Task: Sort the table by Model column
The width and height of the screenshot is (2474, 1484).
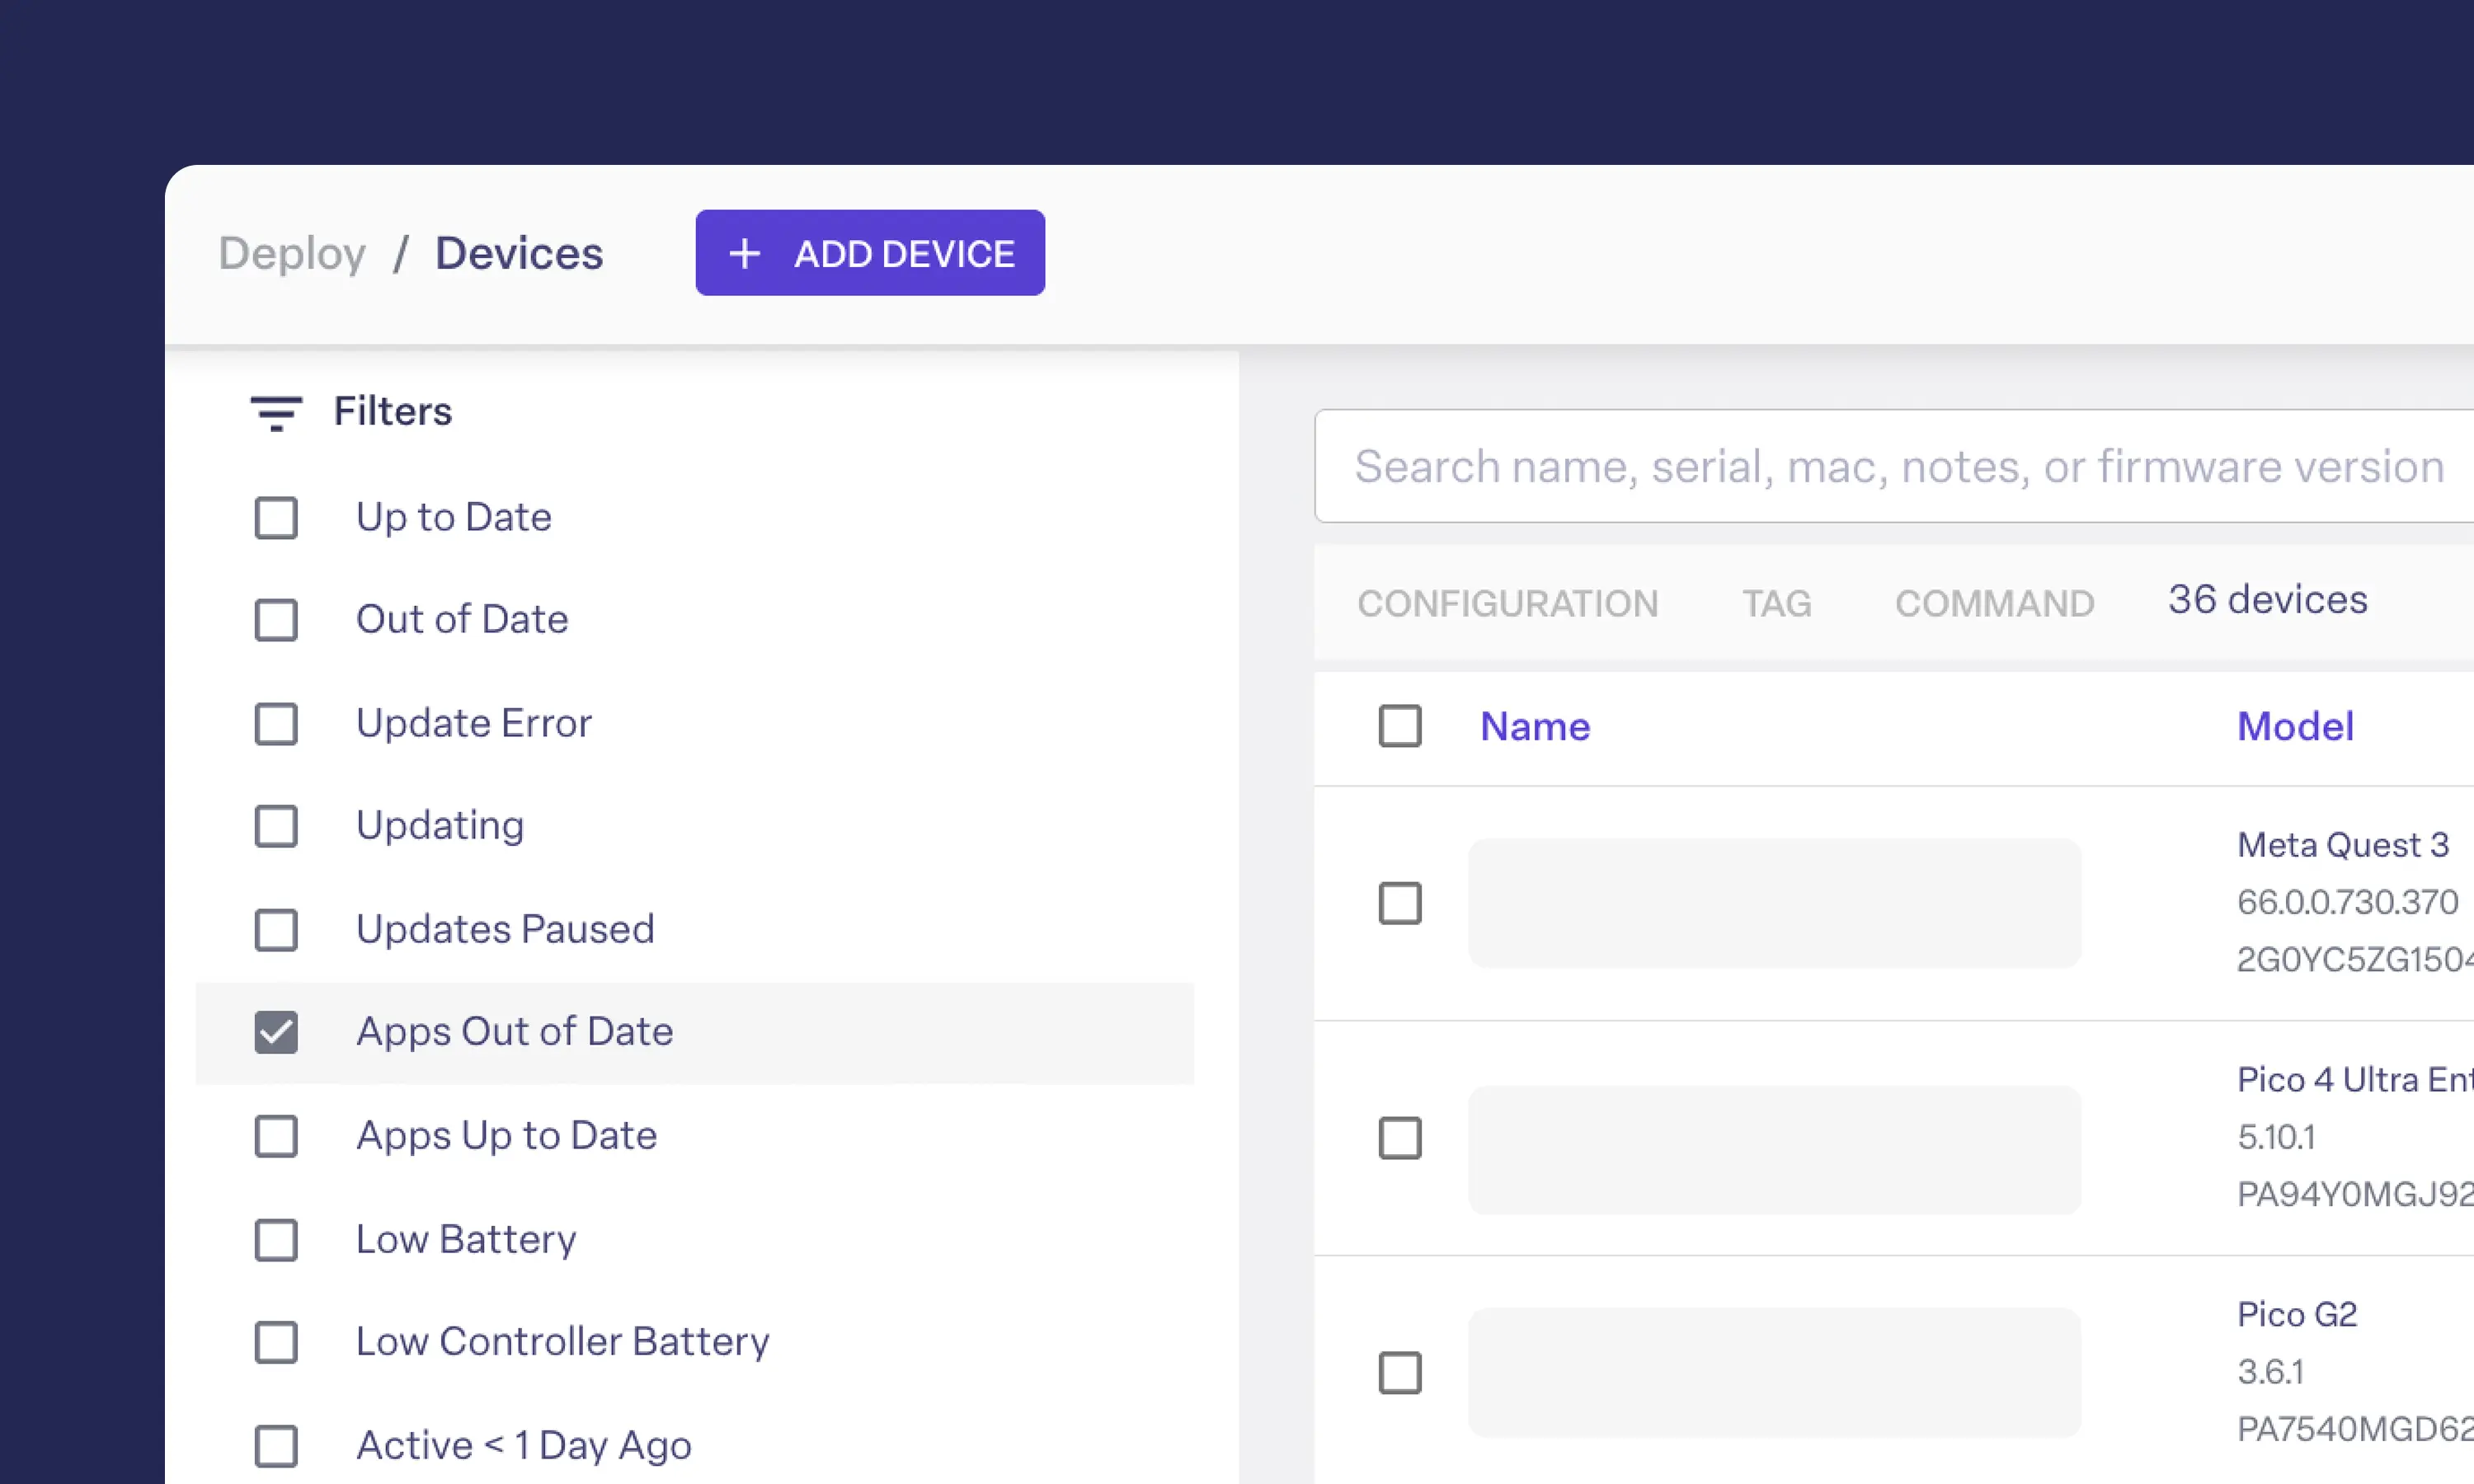Action: coord(2295,726)
